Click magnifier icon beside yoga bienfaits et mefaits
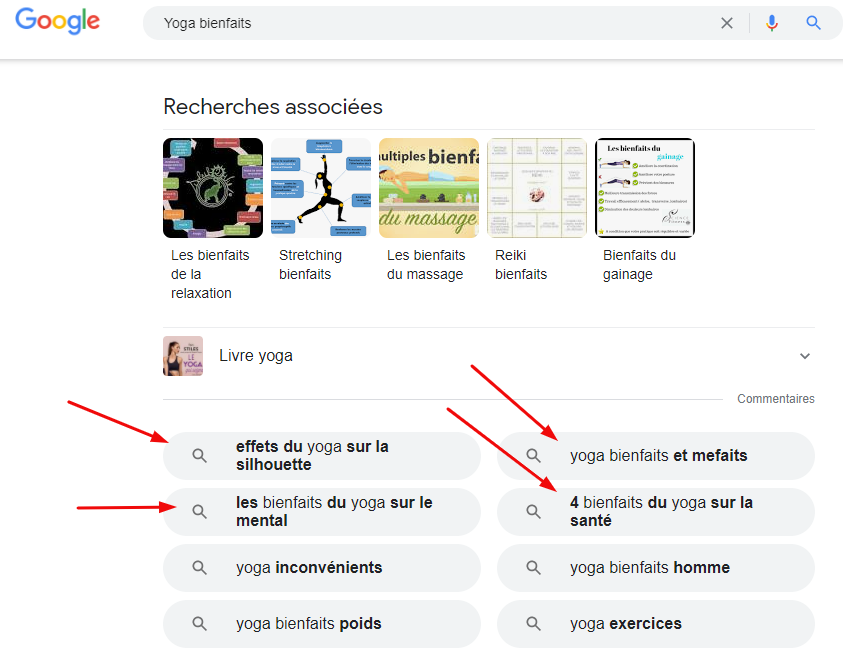Image resolution: width=843 pixels, height=665 pixels. coord(533,456)
